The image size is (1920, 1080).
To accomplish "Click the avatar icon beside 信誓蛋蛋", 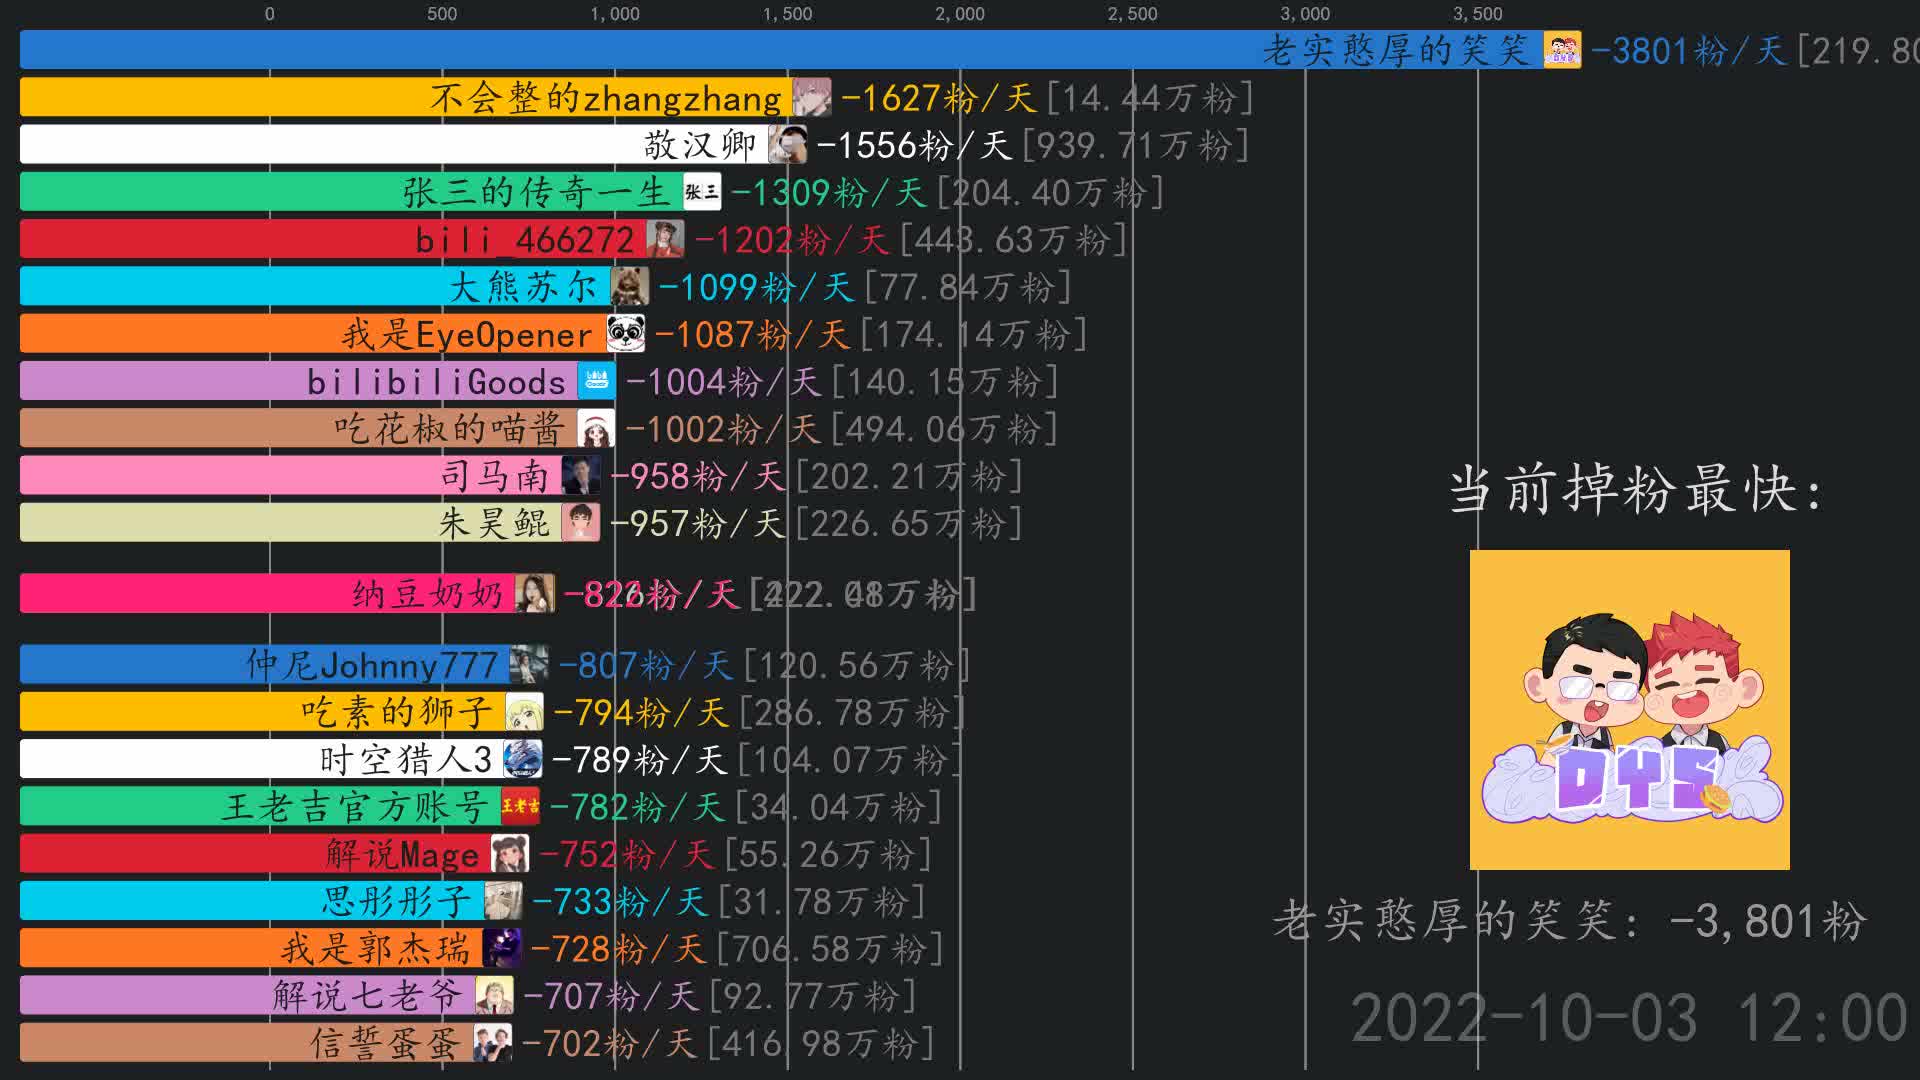I will pos(493,1042).
